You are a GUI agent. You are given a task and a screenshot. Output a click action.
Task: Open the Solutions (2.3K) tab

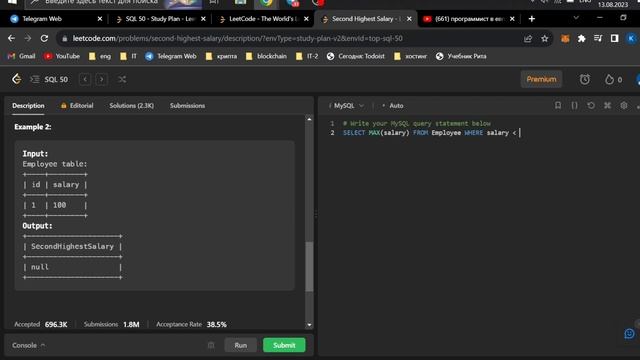pos(131,105)
